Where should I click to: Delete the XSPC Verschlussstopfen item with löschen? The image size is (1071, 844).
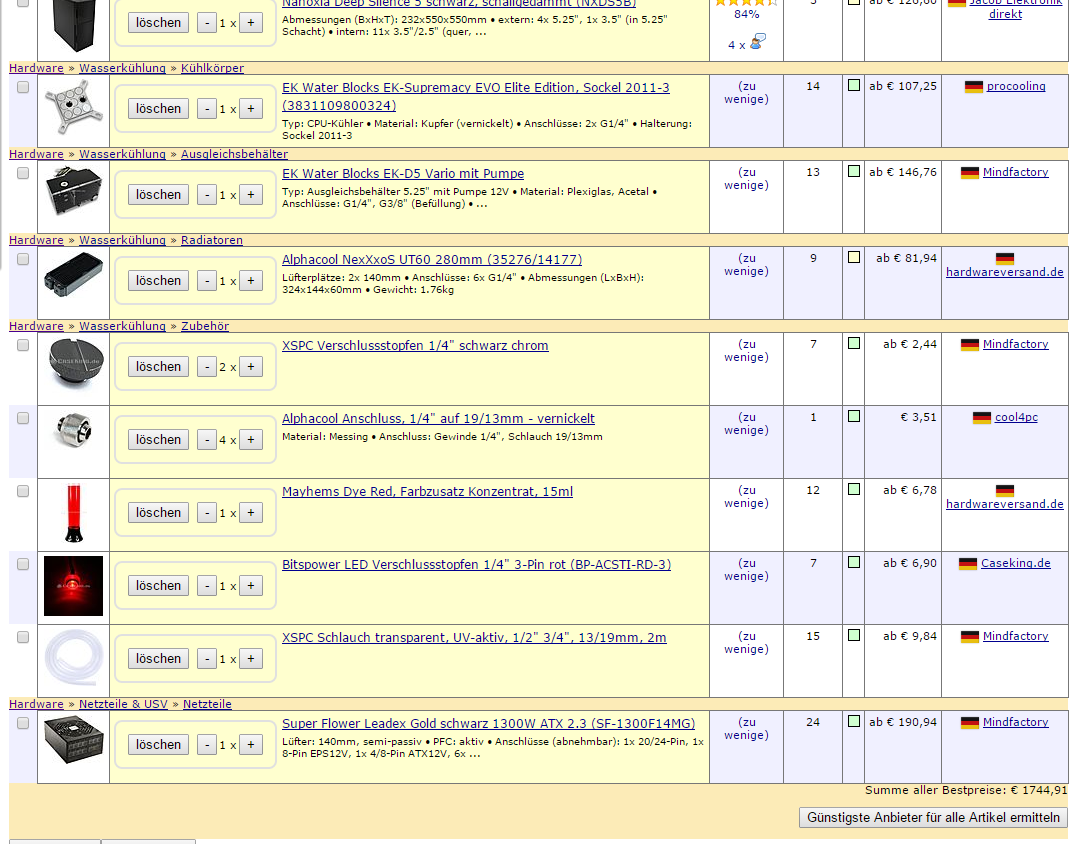(158, 367)
